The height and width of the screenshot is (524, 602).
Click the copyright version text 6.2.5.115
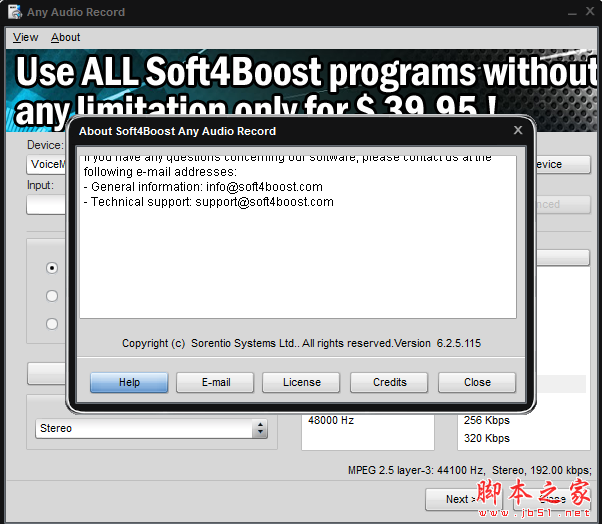coord(458,343)
